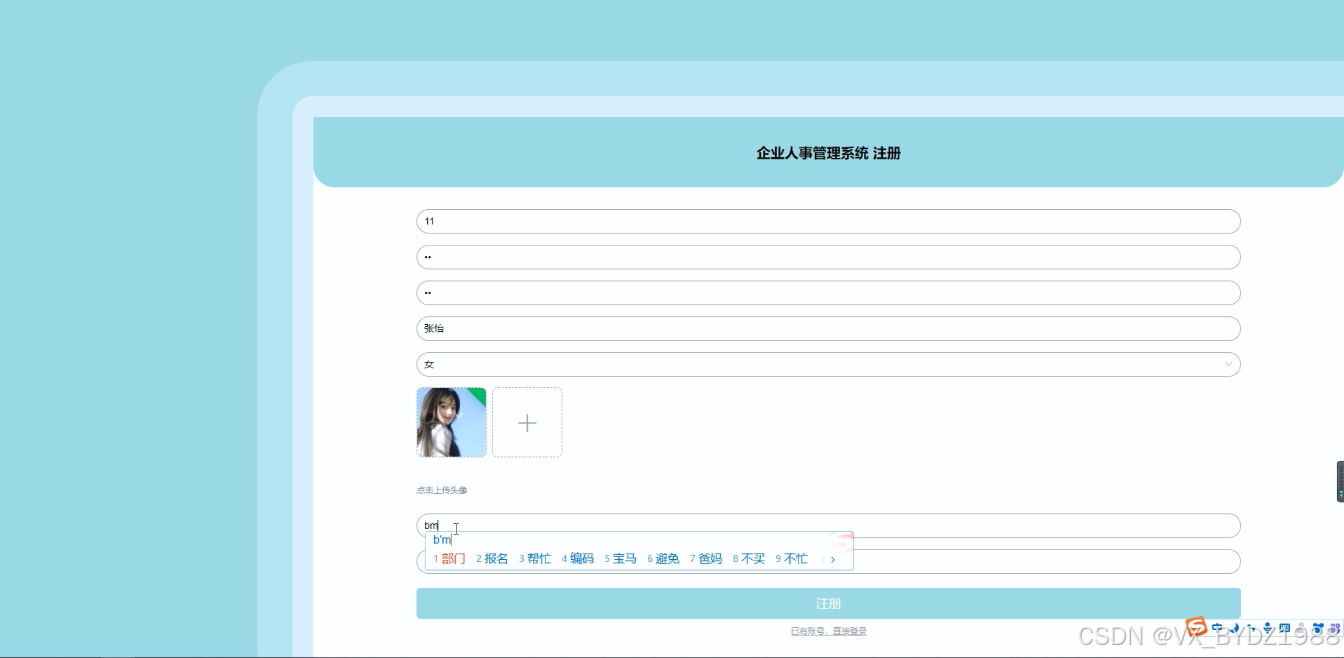Click the 注册 register button

[828, 603]
